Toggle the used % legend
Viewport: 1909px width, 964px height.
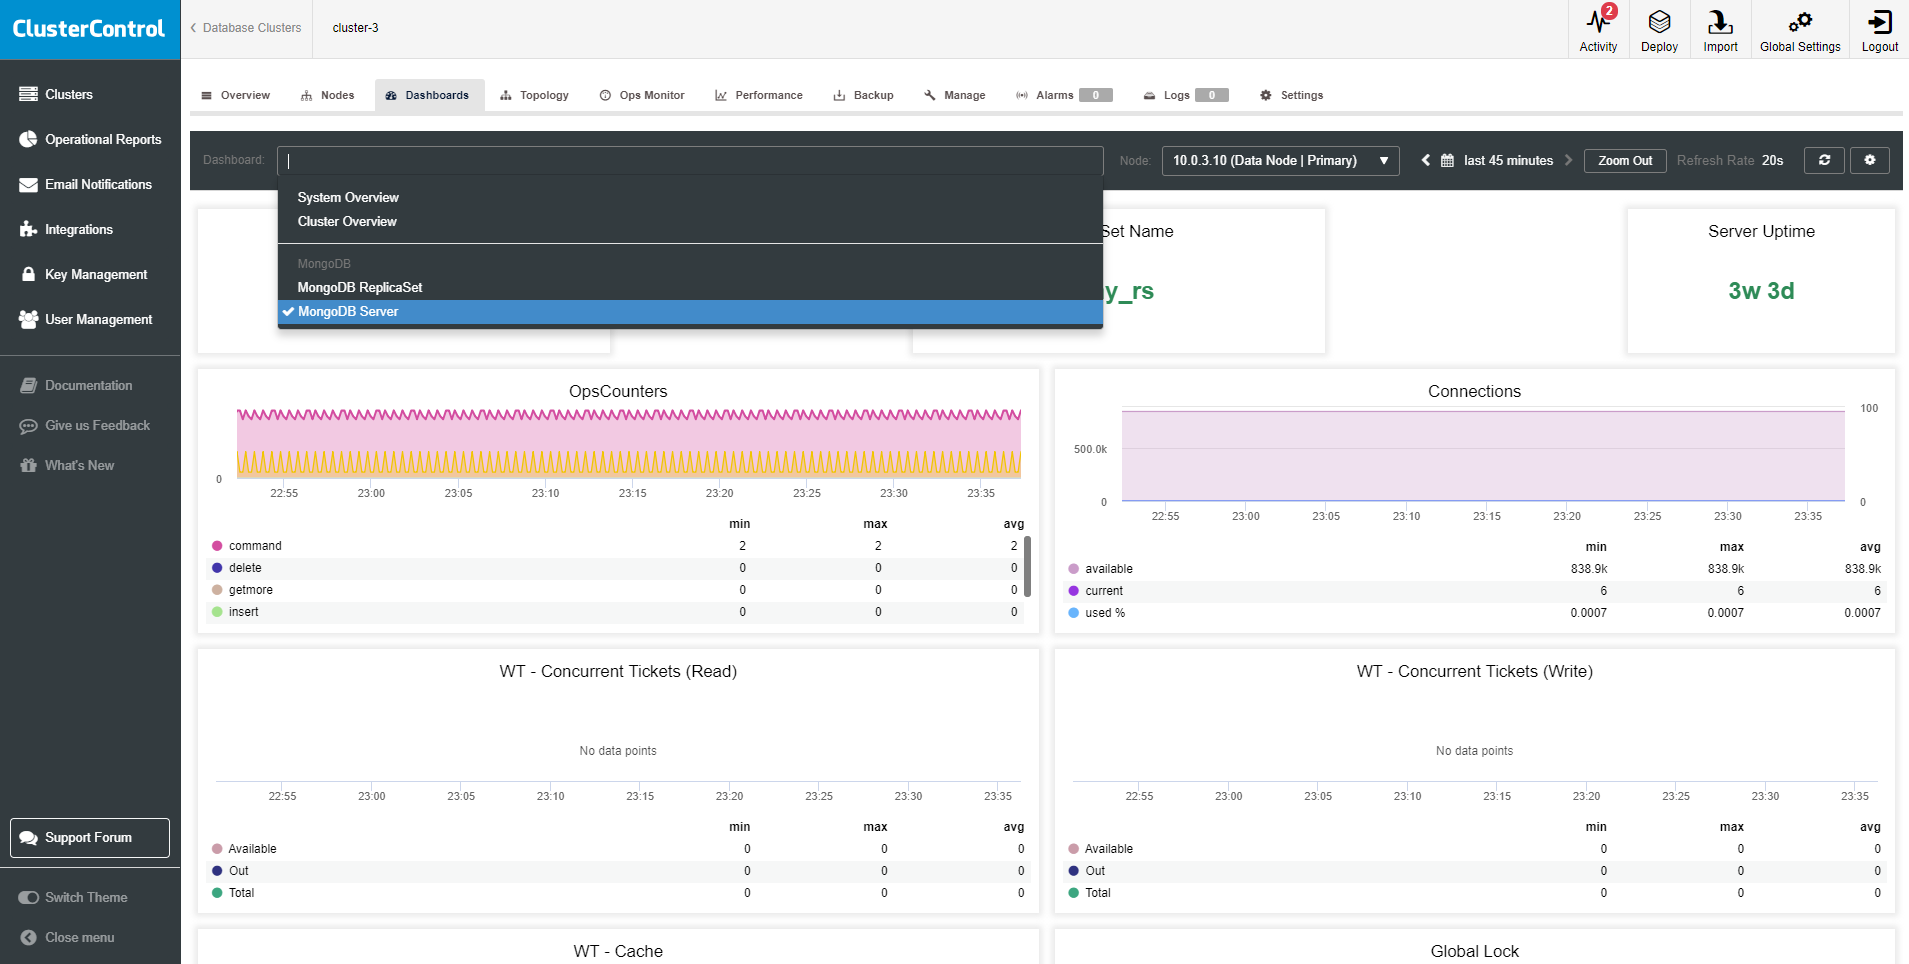pos(1096,613)
